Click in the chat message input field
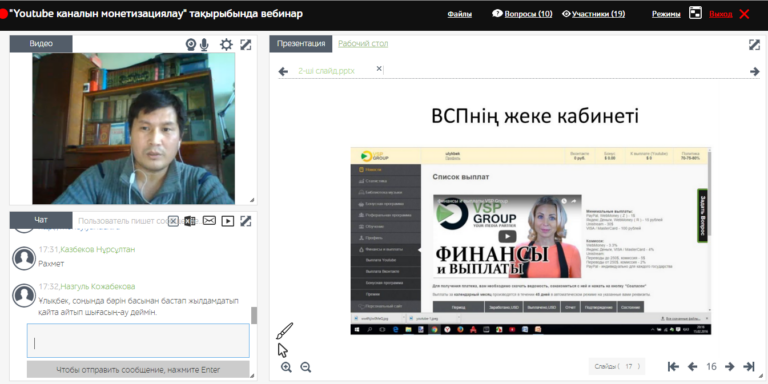This screenshot has height=384, width=768. coord(138,340)
